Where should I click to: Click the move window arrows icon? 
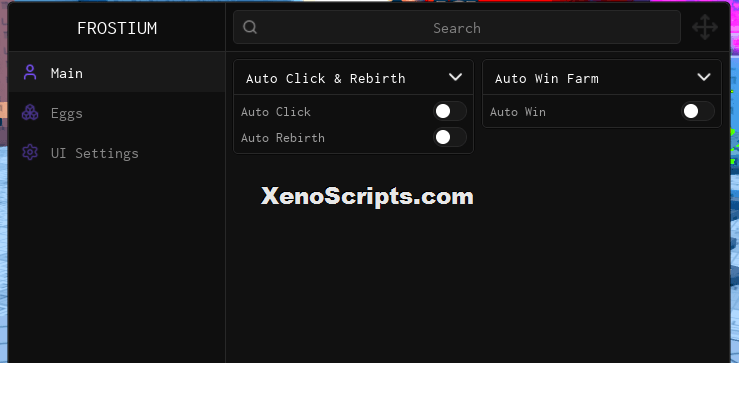(705, 27)
